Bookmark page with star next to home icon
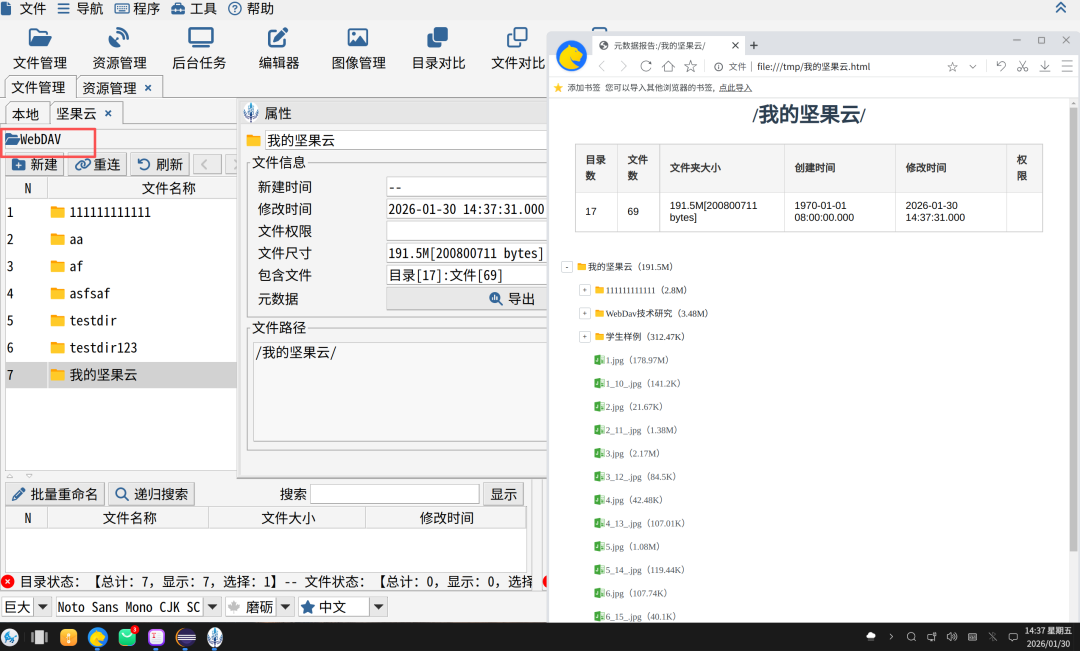 [690, 66]
